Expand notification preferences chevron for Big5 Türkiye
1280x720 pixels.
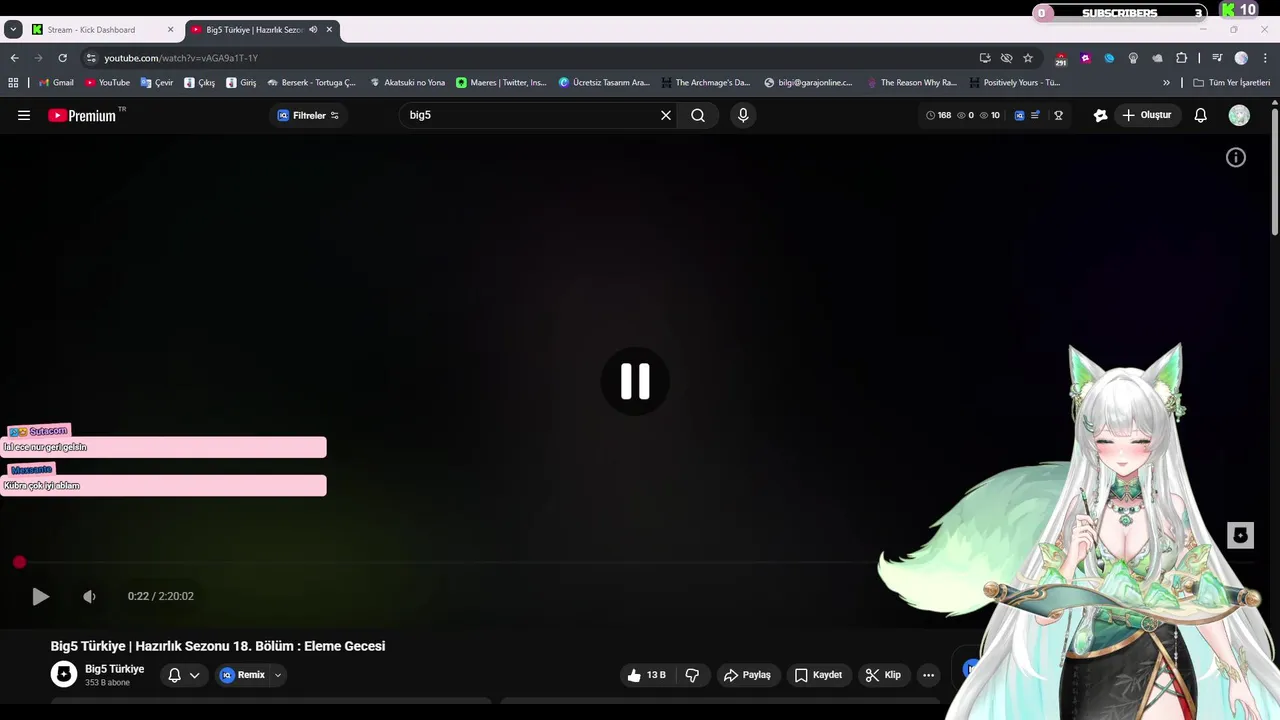(x=194, y=675)
